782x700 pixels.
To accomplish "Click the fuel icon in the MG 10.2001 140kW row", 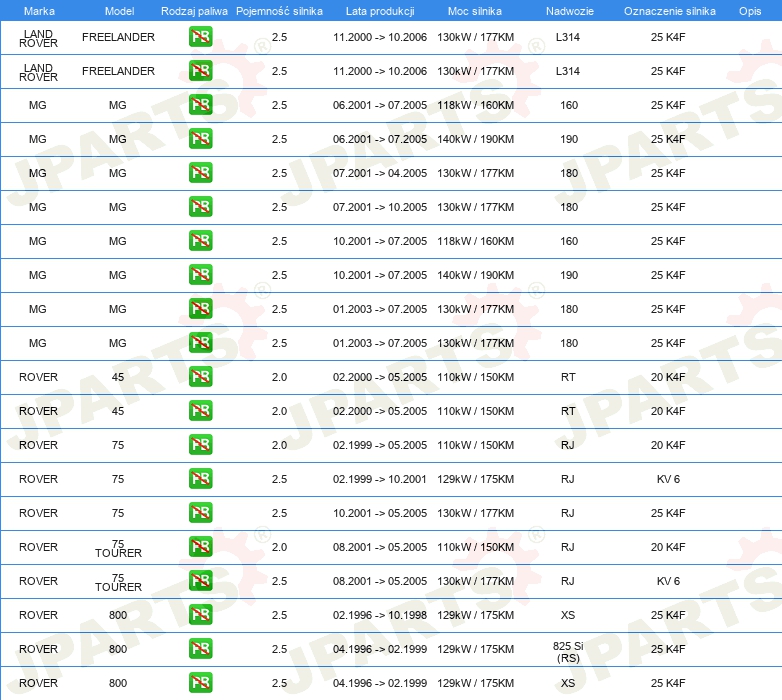I will click(200, 274).
